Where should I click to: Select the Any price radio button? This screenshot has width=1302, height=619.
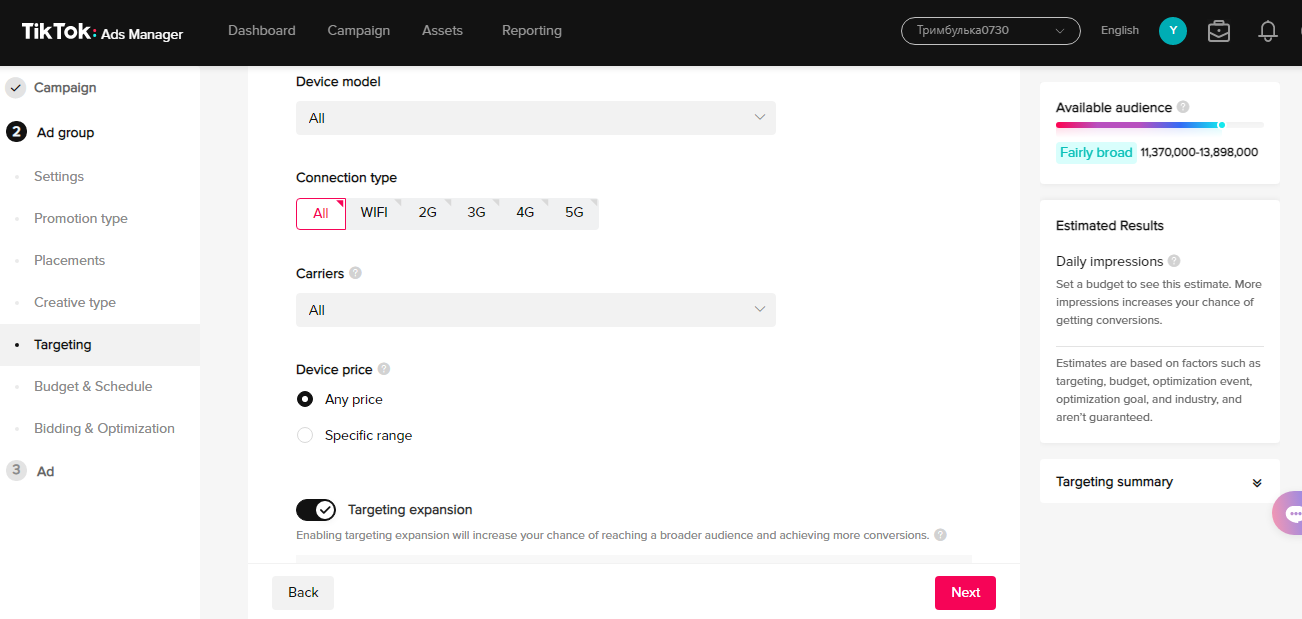305,399
